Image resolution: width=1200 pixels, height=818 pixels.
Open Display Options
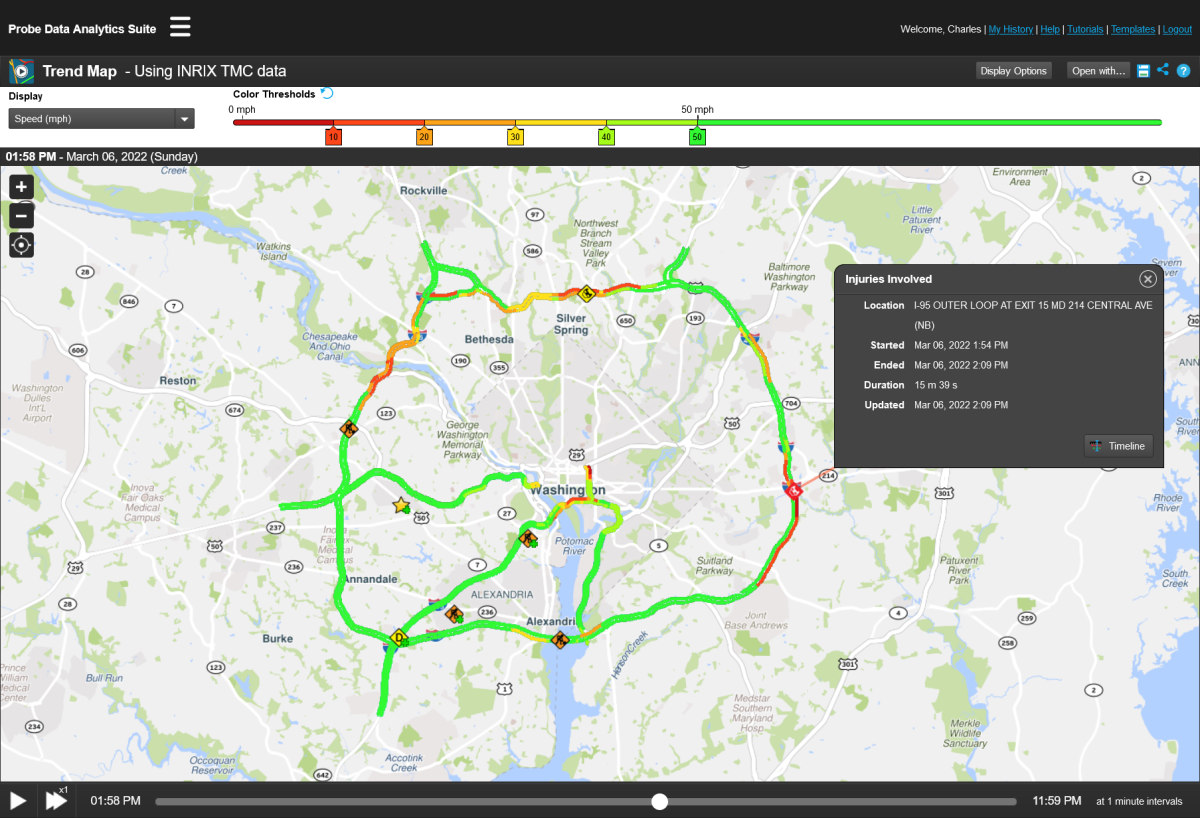coord(1013,70)
